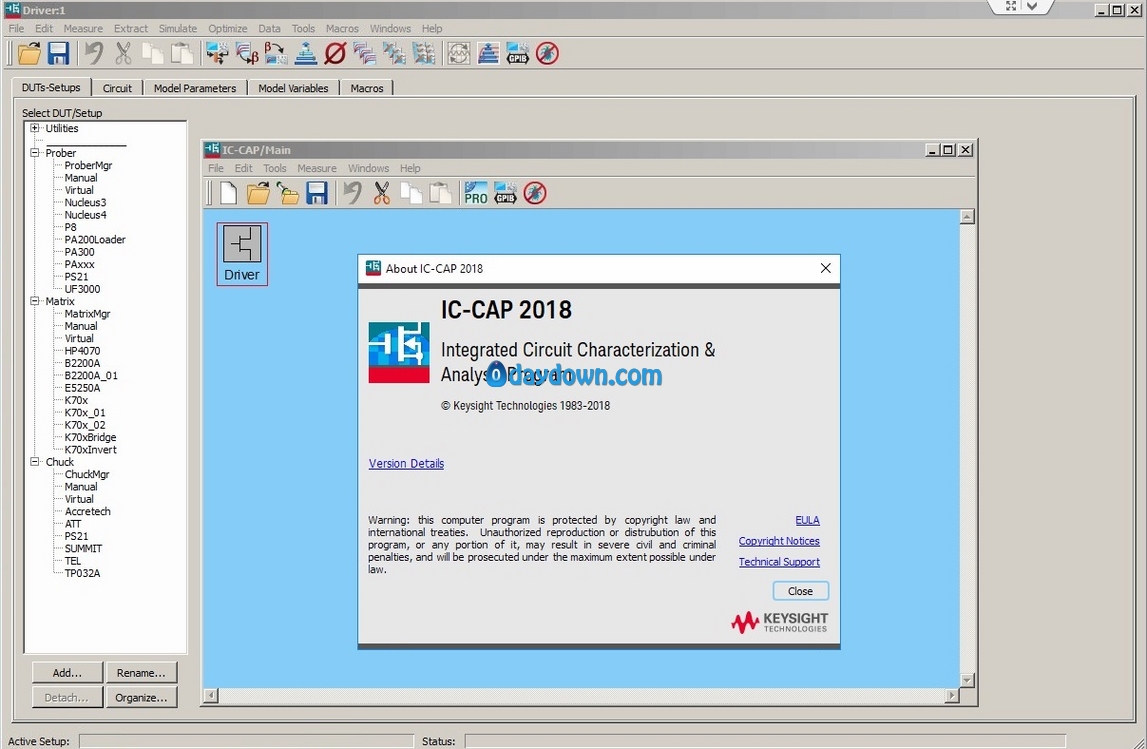
Task: Open the Technical Support link
Action: click(x=779, y=562)
